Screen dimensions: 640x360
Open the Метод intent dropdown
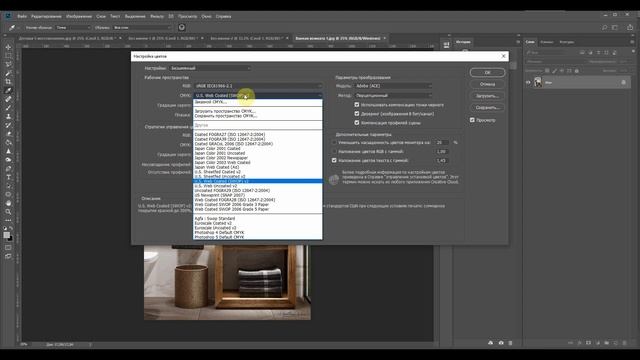[x=393, y=96]
